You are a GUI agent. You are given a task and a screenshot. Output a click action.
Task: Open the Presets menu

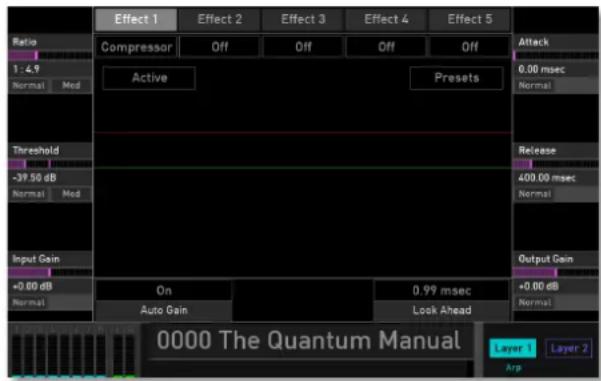(x=456, y=78)
